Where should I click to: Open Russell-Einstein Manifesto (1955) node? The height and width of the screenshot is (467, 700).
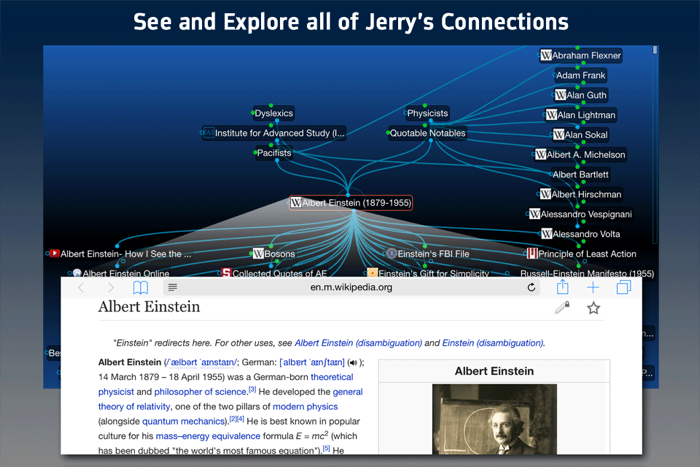(587, 273)
